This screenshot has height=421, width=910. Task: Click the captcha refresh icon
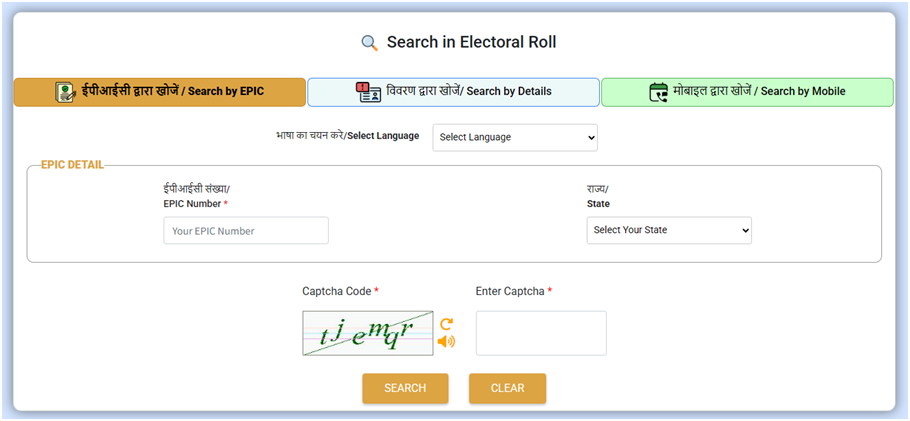pos(446,324)
